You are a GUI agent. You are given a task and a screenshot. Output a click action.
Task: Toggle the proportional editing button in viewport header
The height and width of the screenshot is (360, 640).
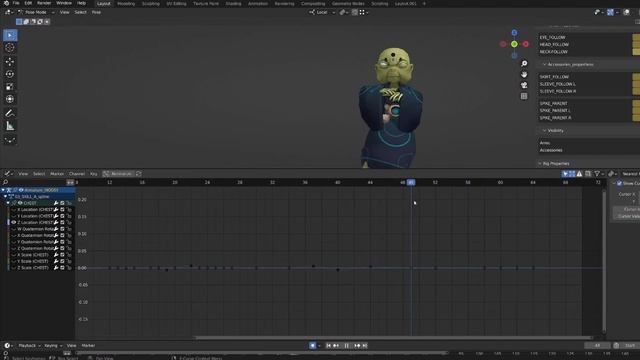[x=355, y=12]
